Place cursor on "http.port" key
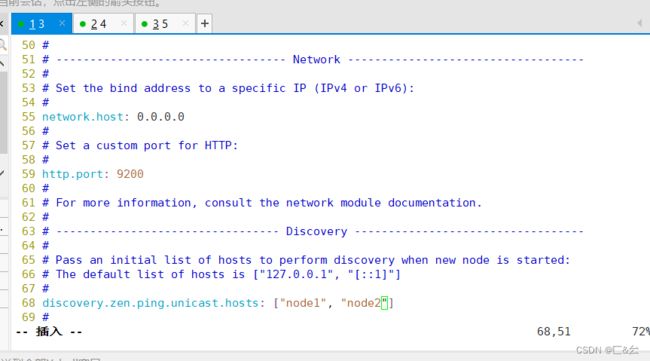Viewport: 650px width, 361px height. pyautogui.click(x=72, y=174)
